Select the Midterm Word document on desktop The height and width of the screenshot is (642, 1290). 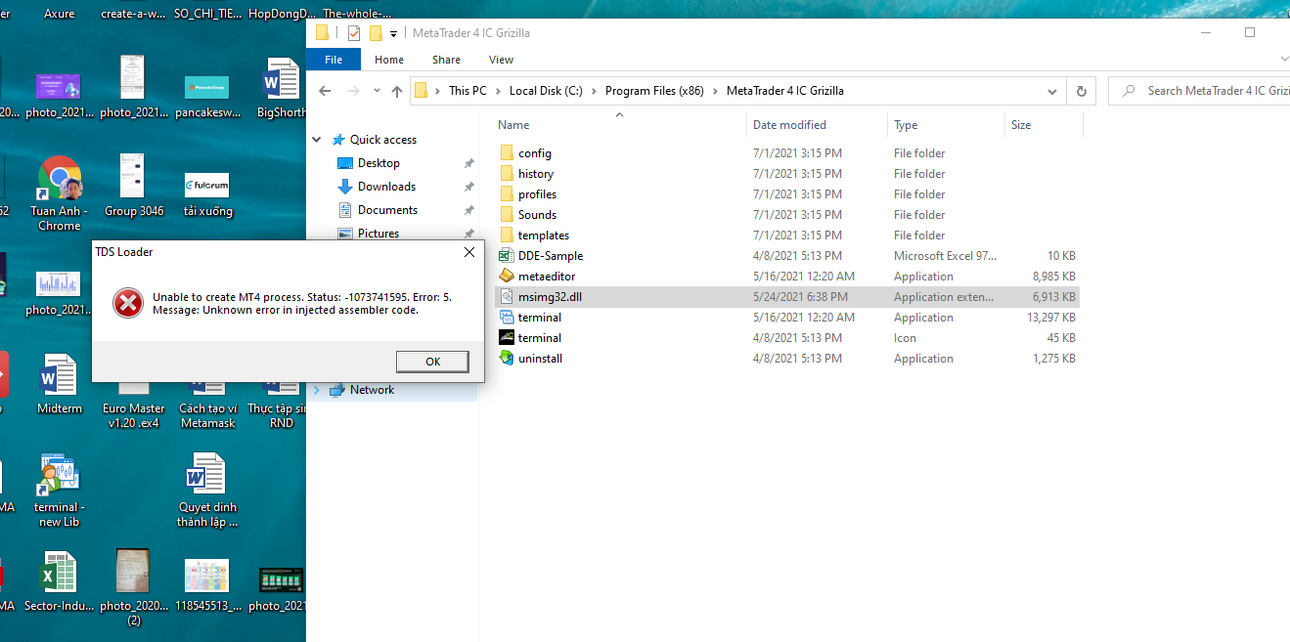[59, 384]
